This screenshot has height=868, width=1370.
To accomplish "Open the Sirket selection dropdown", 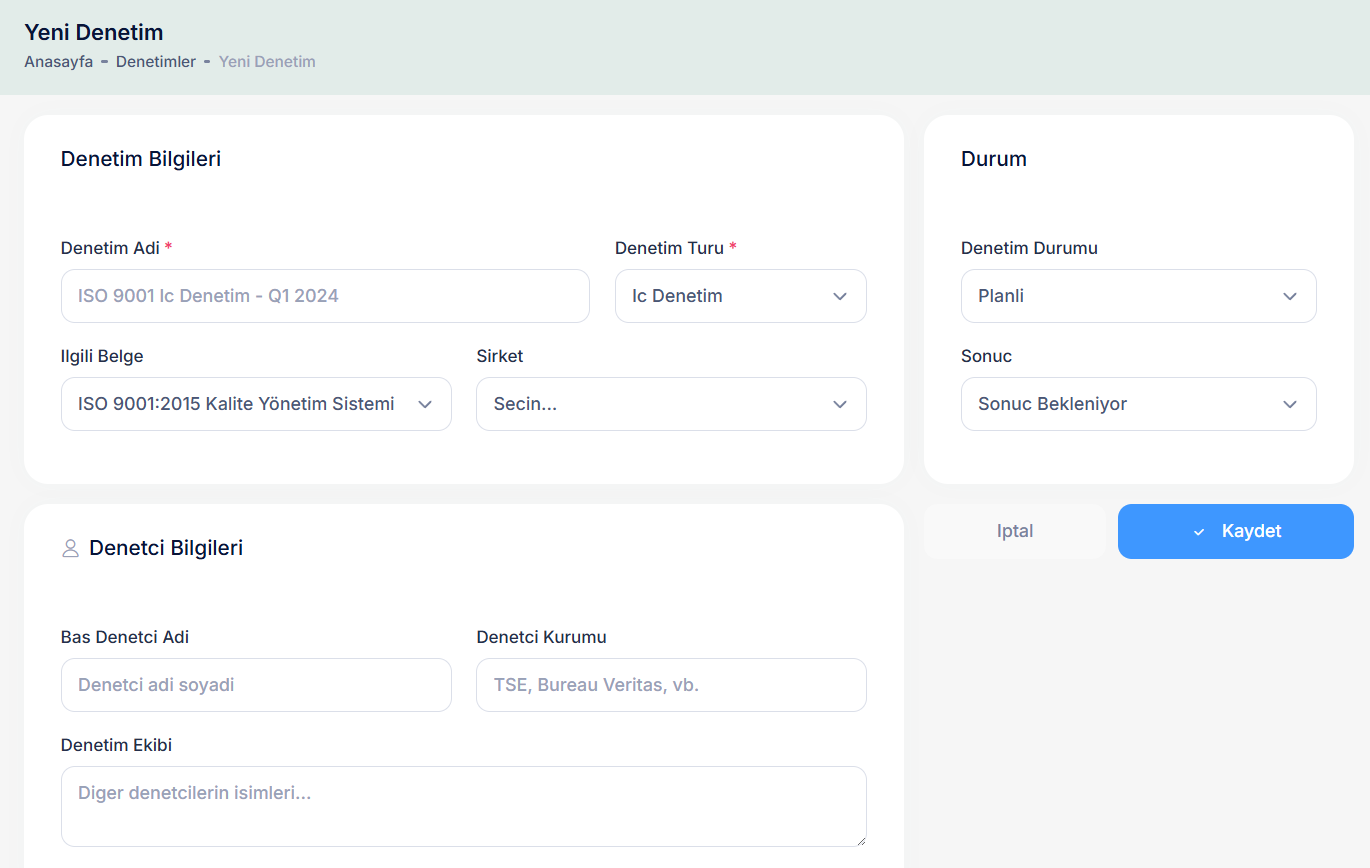I will 670,404.
